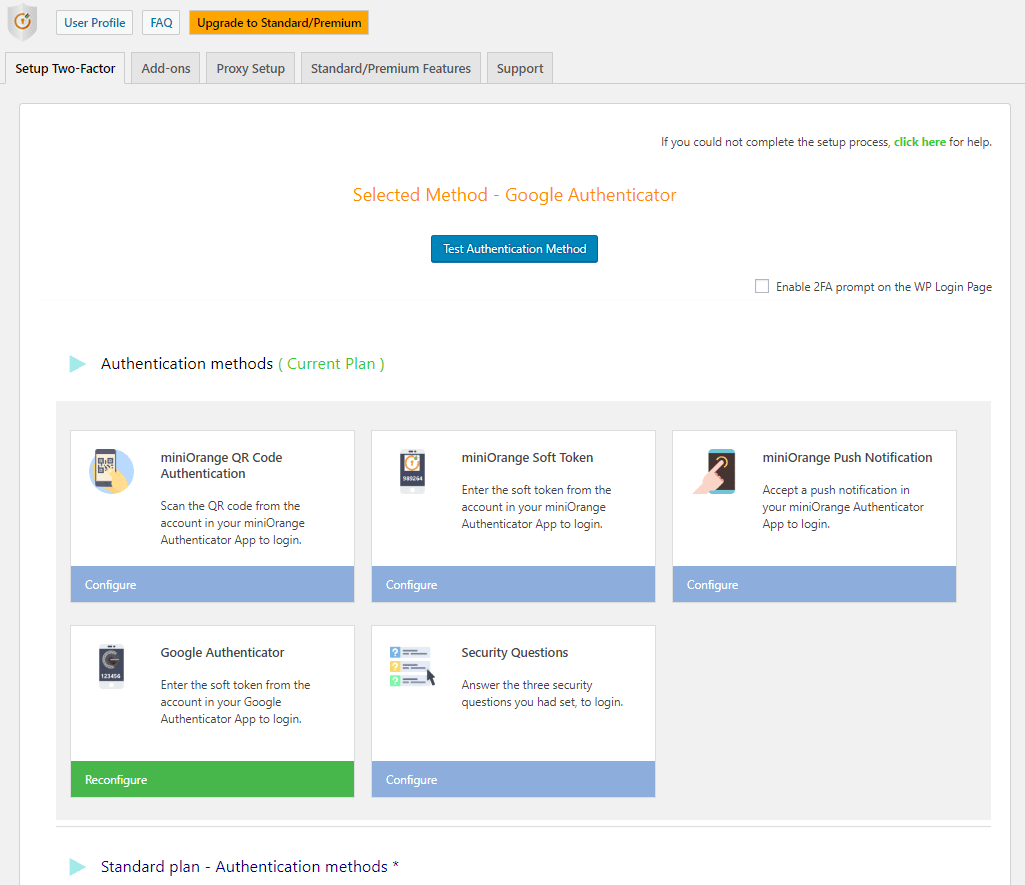Configure miniOrange Push Notification method

(x=815, y=584)
